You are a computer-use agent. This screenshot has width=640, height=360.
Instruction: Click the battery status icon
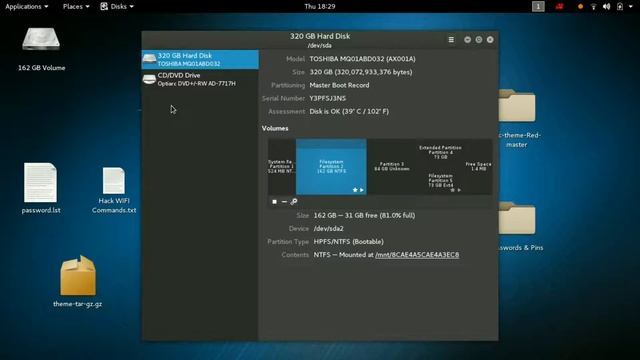pos(620,7)
